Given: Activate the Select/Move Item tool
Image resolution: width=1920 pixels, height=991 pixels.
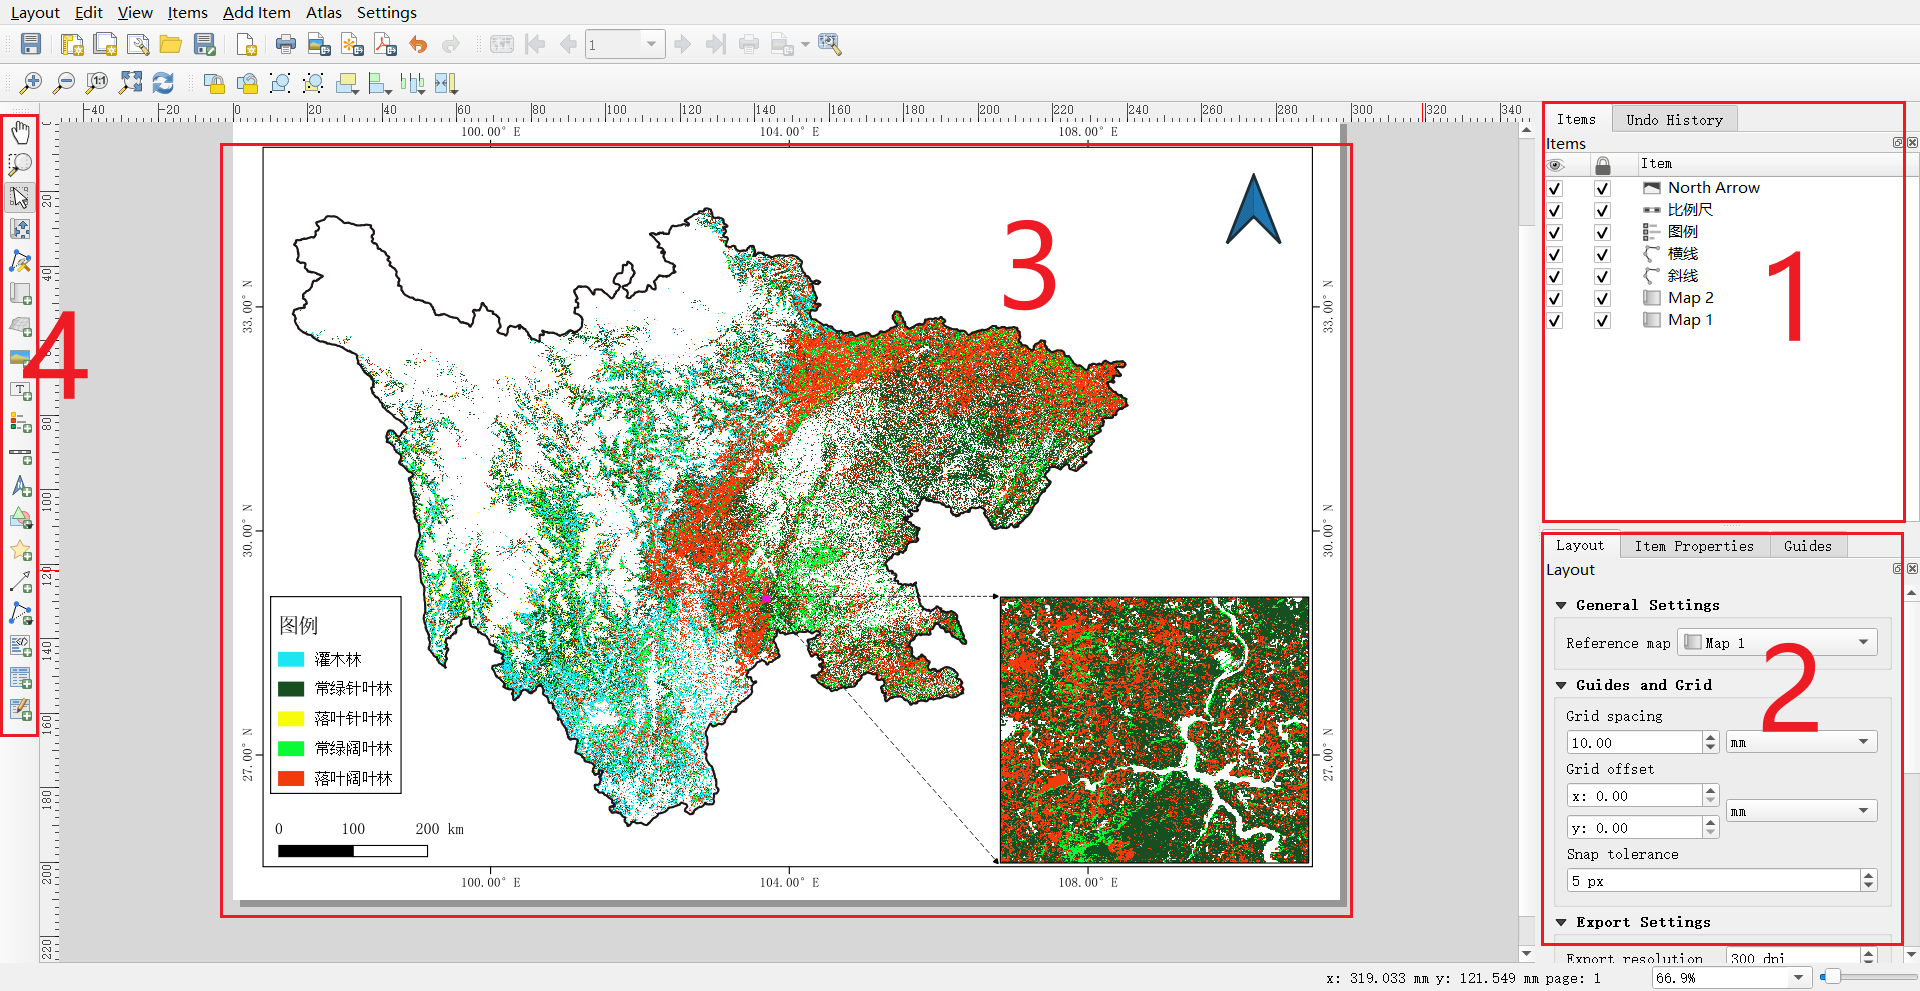Looking at the screenshot, I should (19, 199).
